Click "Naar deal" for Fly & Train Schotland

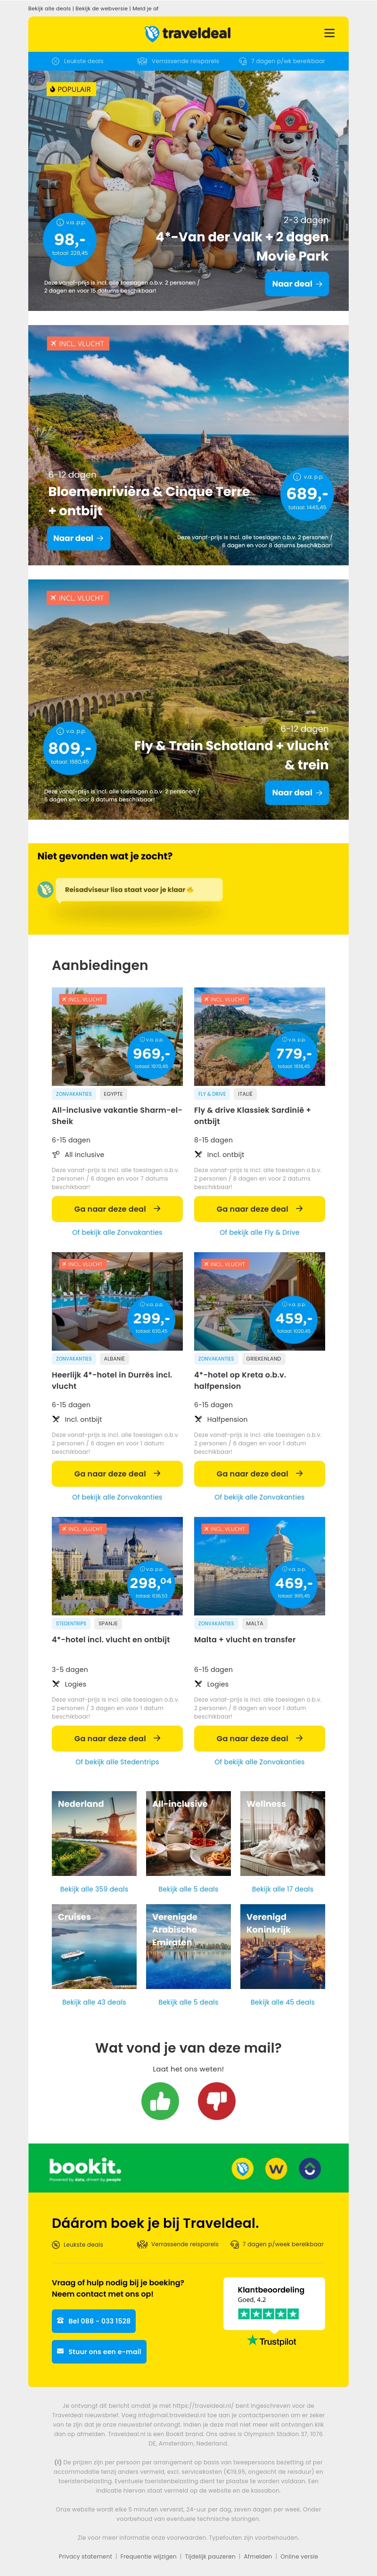[x=298, y=792]
